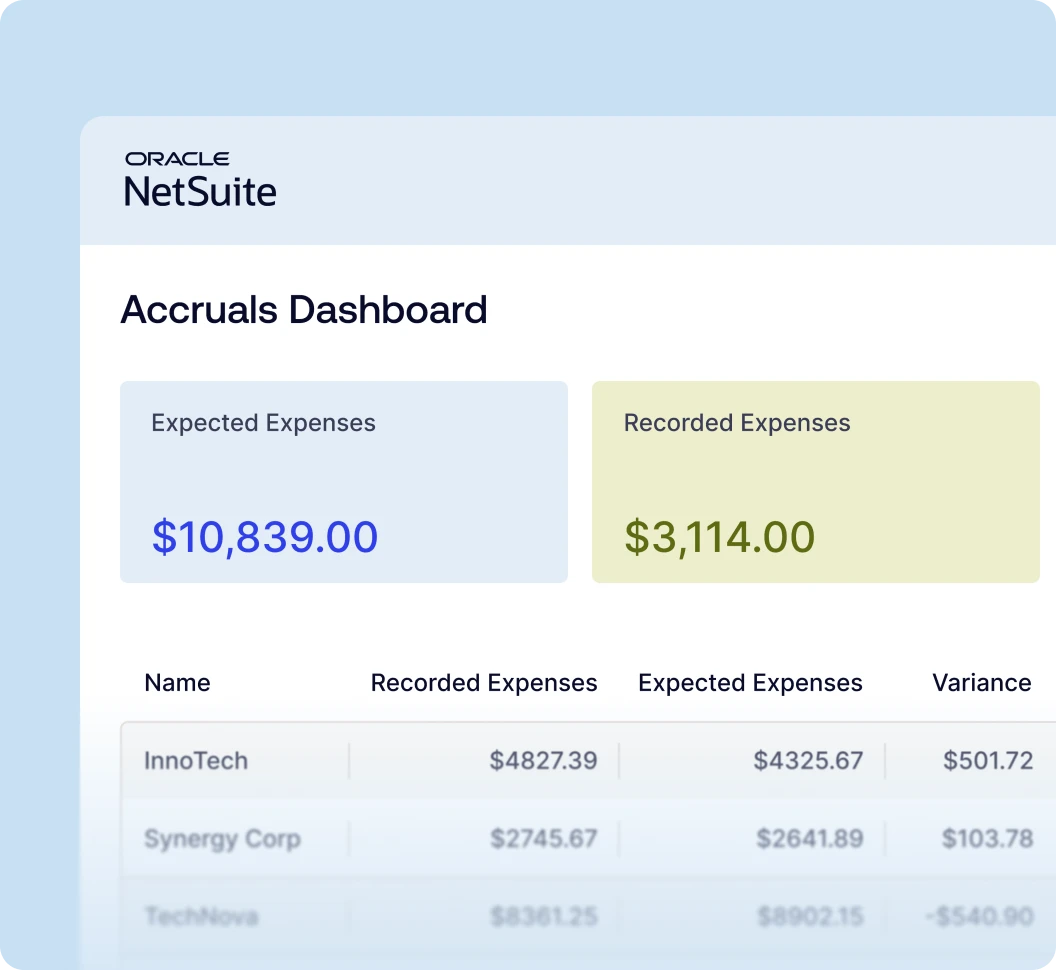Click the Oracle NetSuite logo
The height and width of the screenshot is (970, 1056).
(200, 180)
